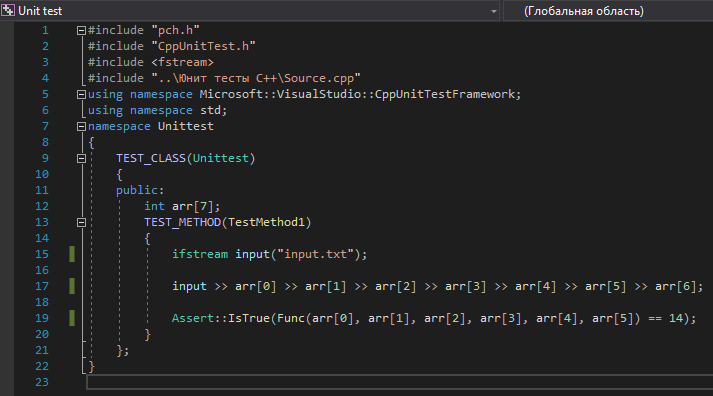Click the Func call on line 19
This screenshot has width=713, height=396.
click(291, 318)
